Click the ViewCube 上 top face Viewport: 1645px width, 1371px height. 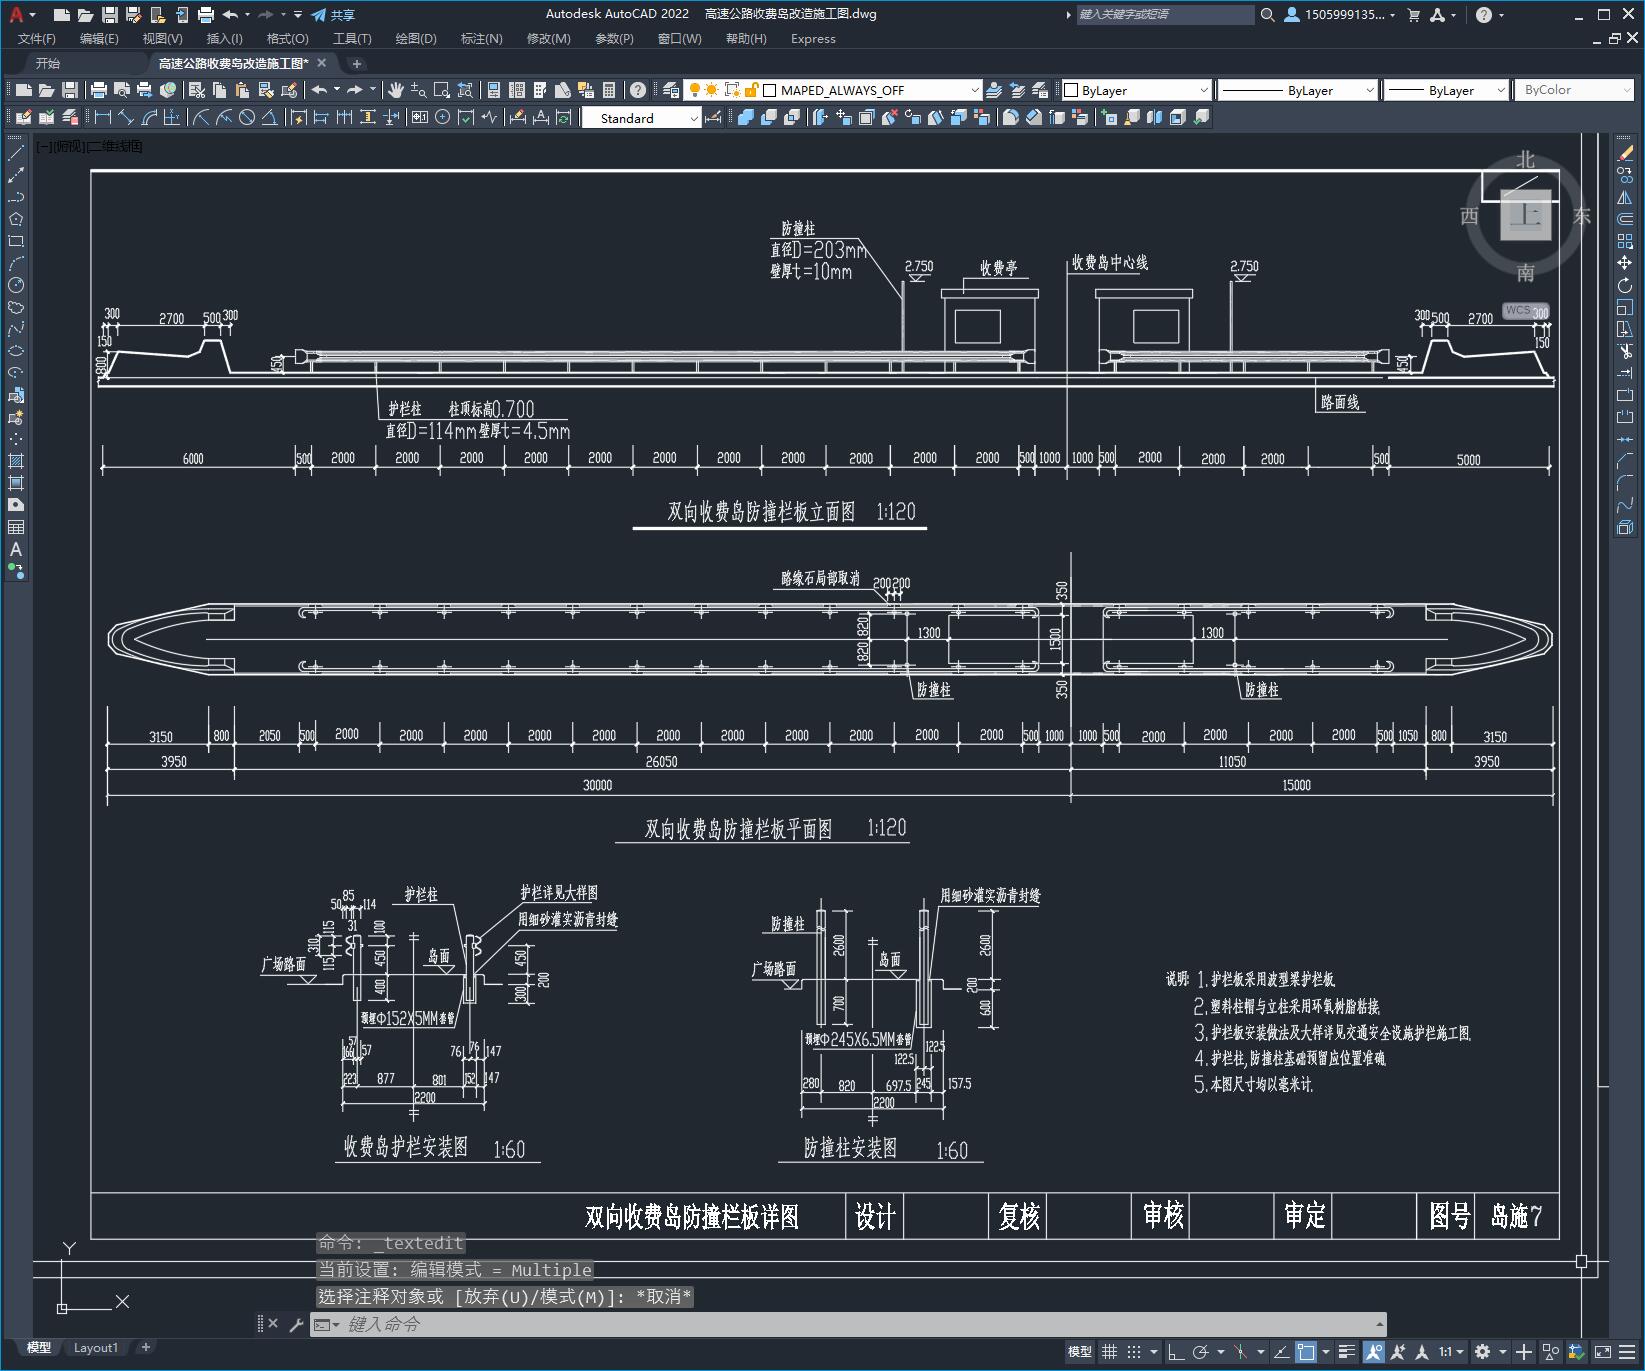[x=1525, y=215]
